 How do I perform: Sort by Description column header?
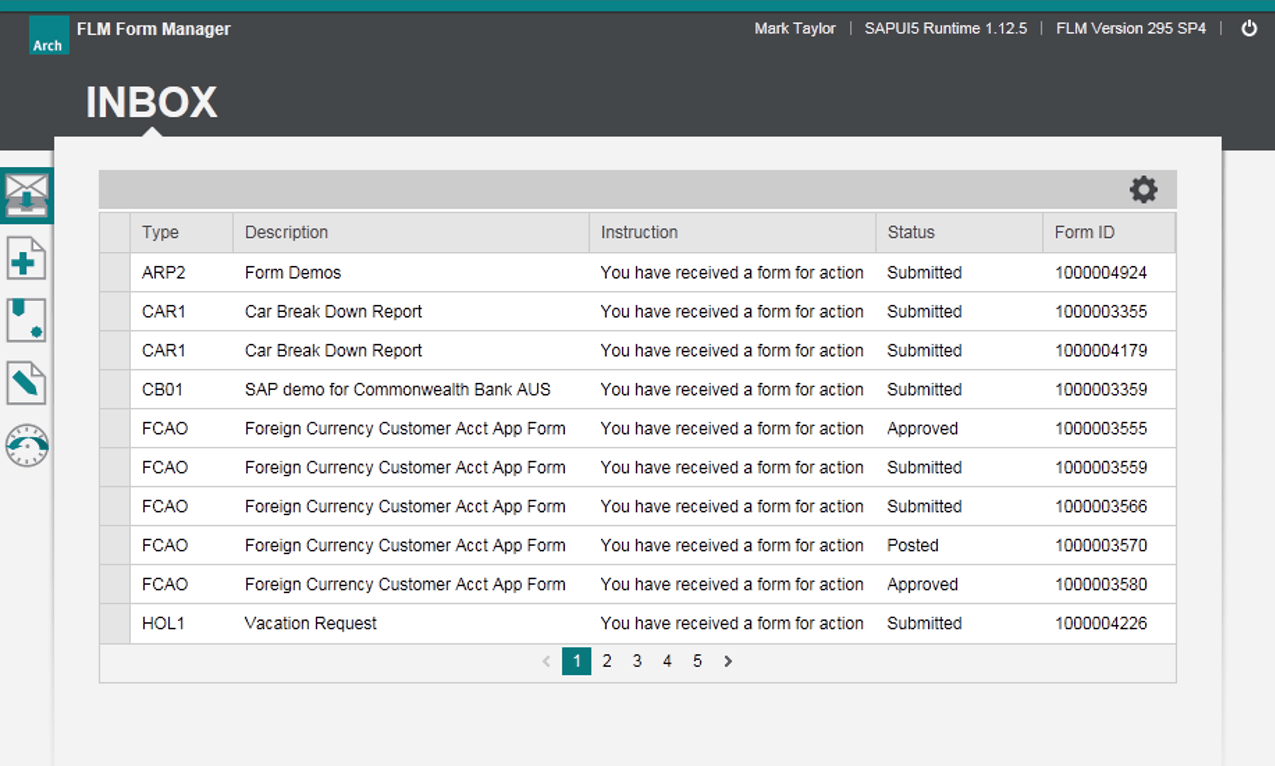click(x=411, y=232)
